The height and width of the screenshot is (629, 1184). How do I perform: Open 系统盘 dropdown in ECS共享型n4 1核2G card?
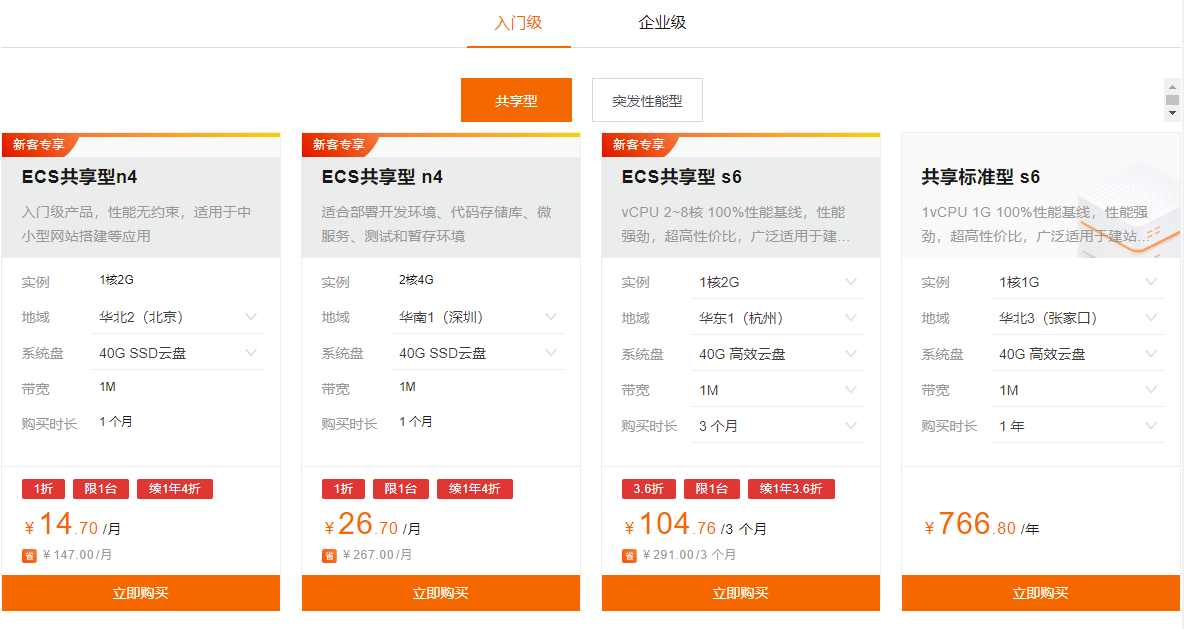tap(178, 353)
